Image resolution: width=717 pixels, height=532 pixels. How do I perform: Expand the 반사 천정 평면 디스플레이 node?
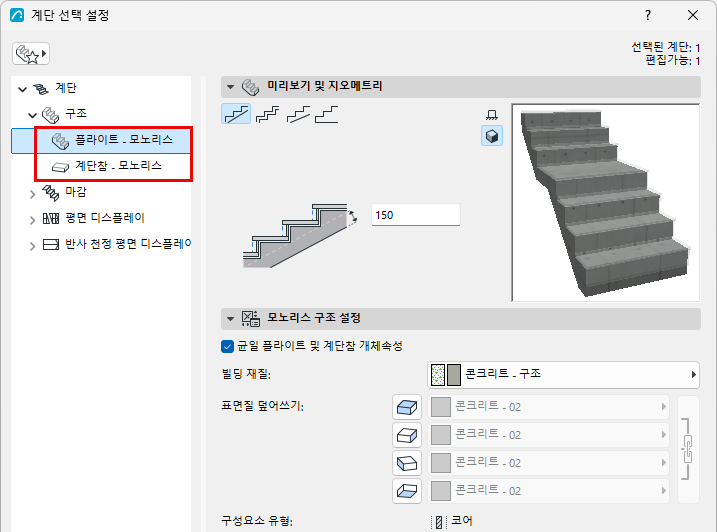coord(32,246)
